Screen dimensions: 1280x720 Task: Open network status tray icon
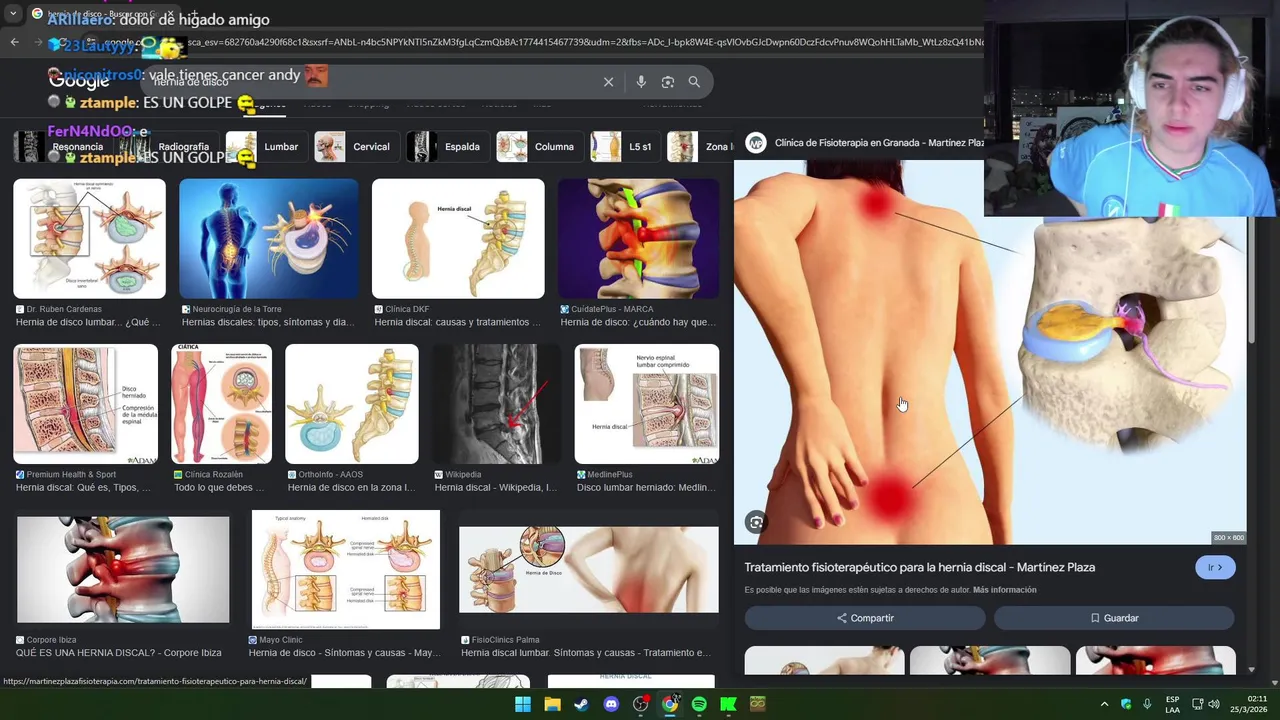[1197, 704]
